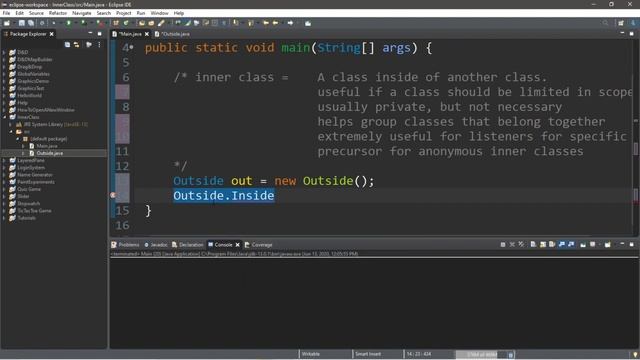Click the New Java Class icon
The width and height of the screenshot is (640, 360).
(x=126, y=23)
